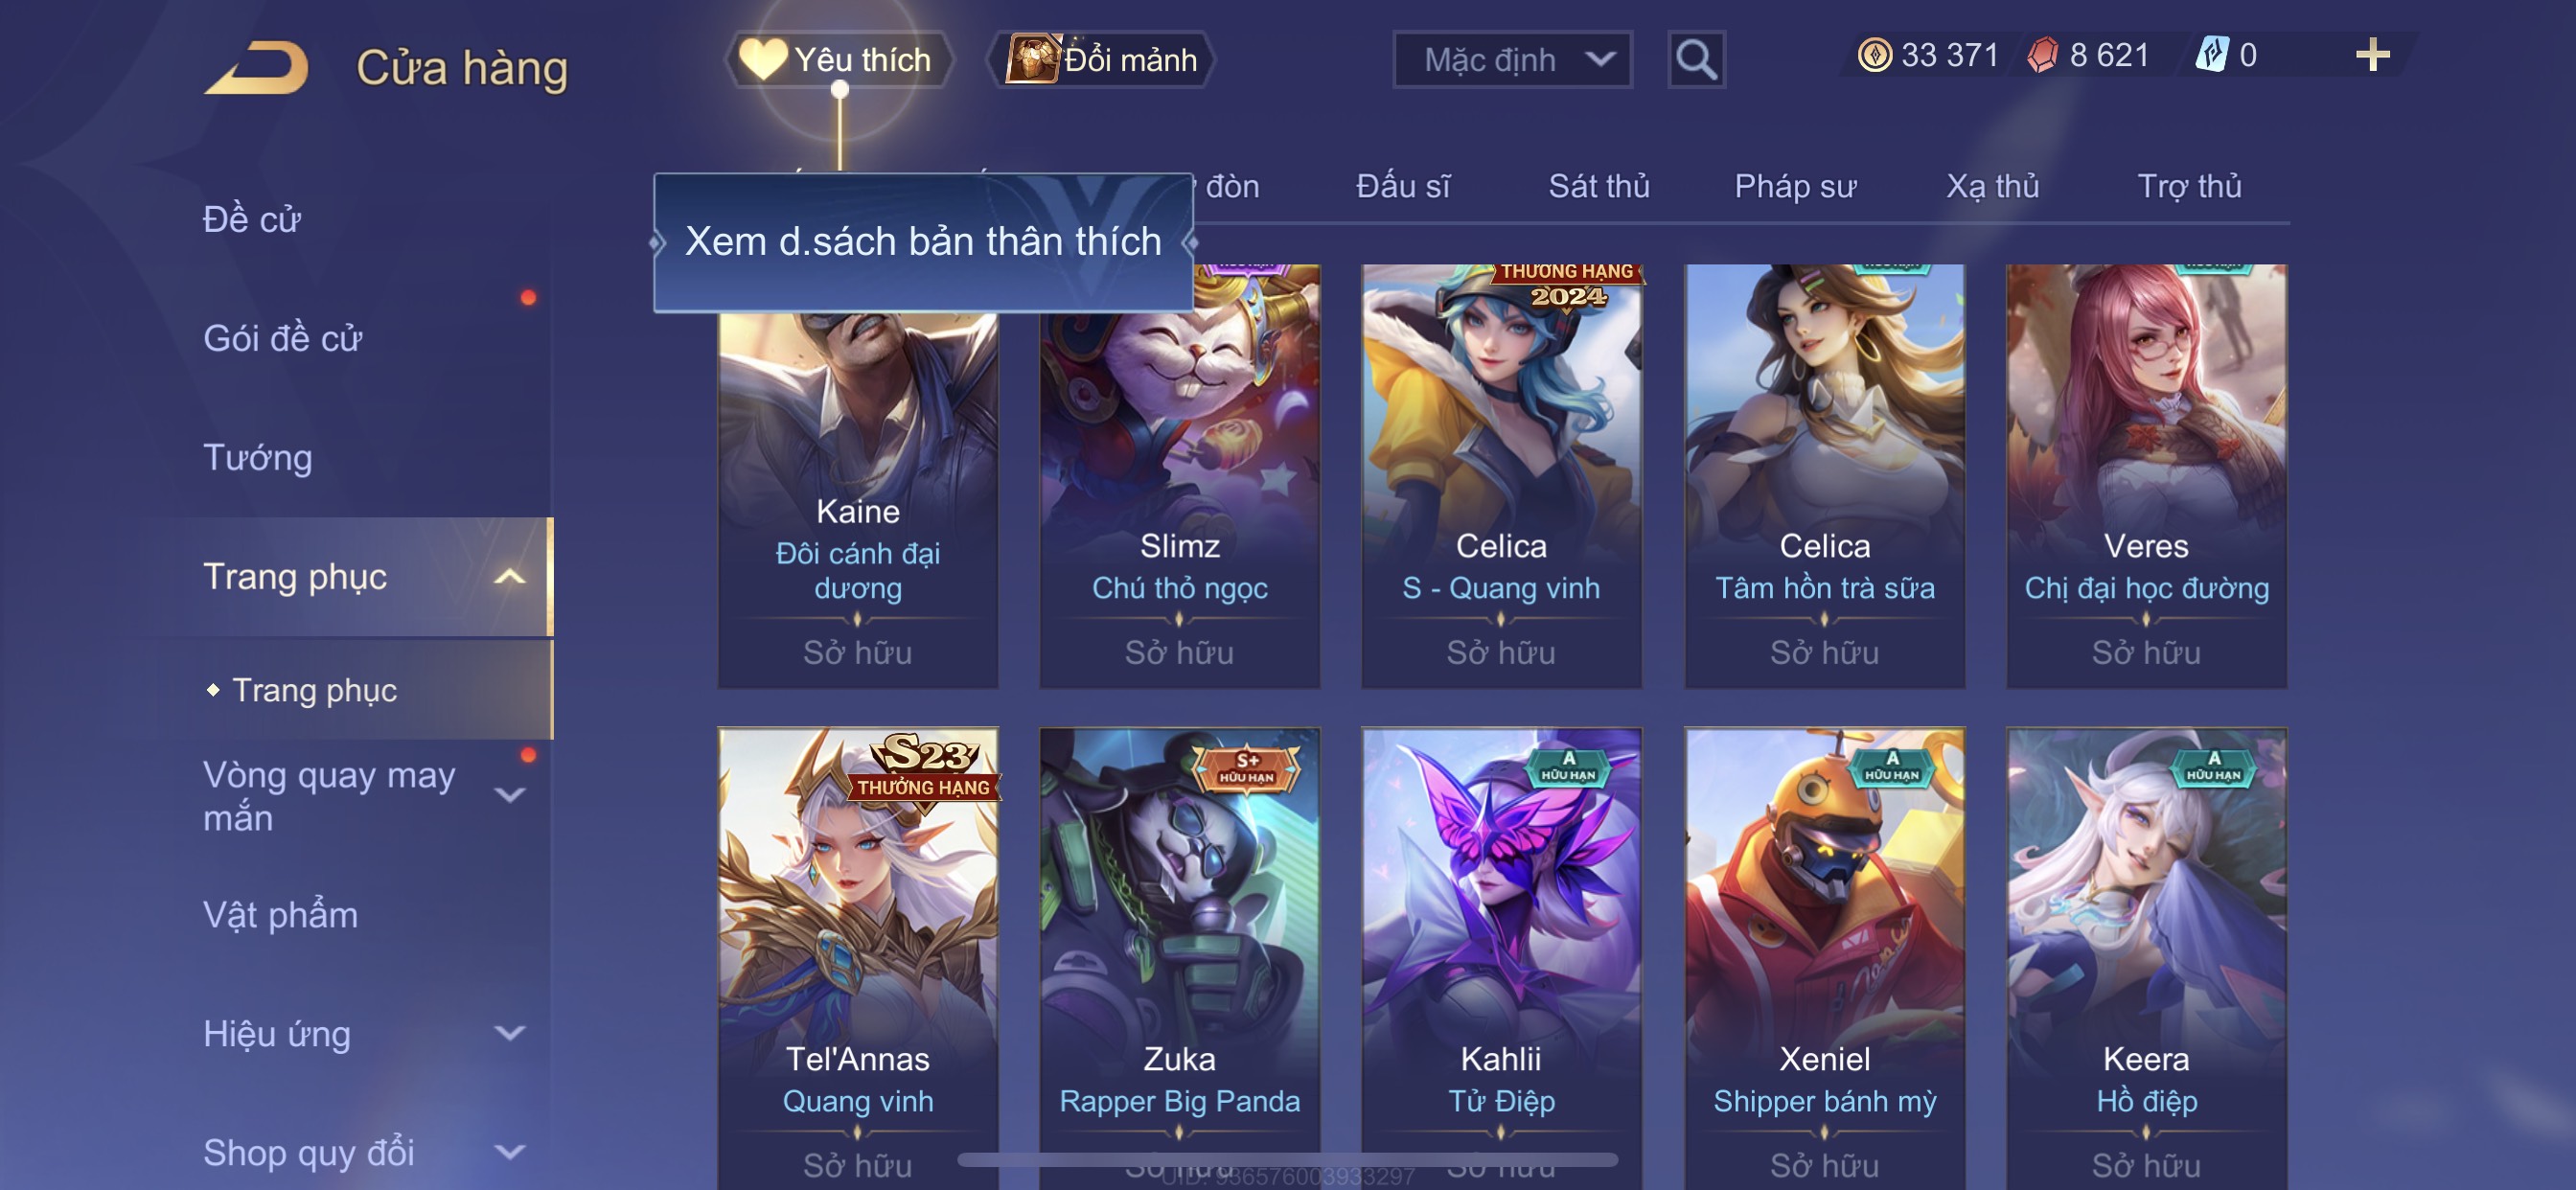Open Đổi mảnh shard exchange icon

(1033, 60)
